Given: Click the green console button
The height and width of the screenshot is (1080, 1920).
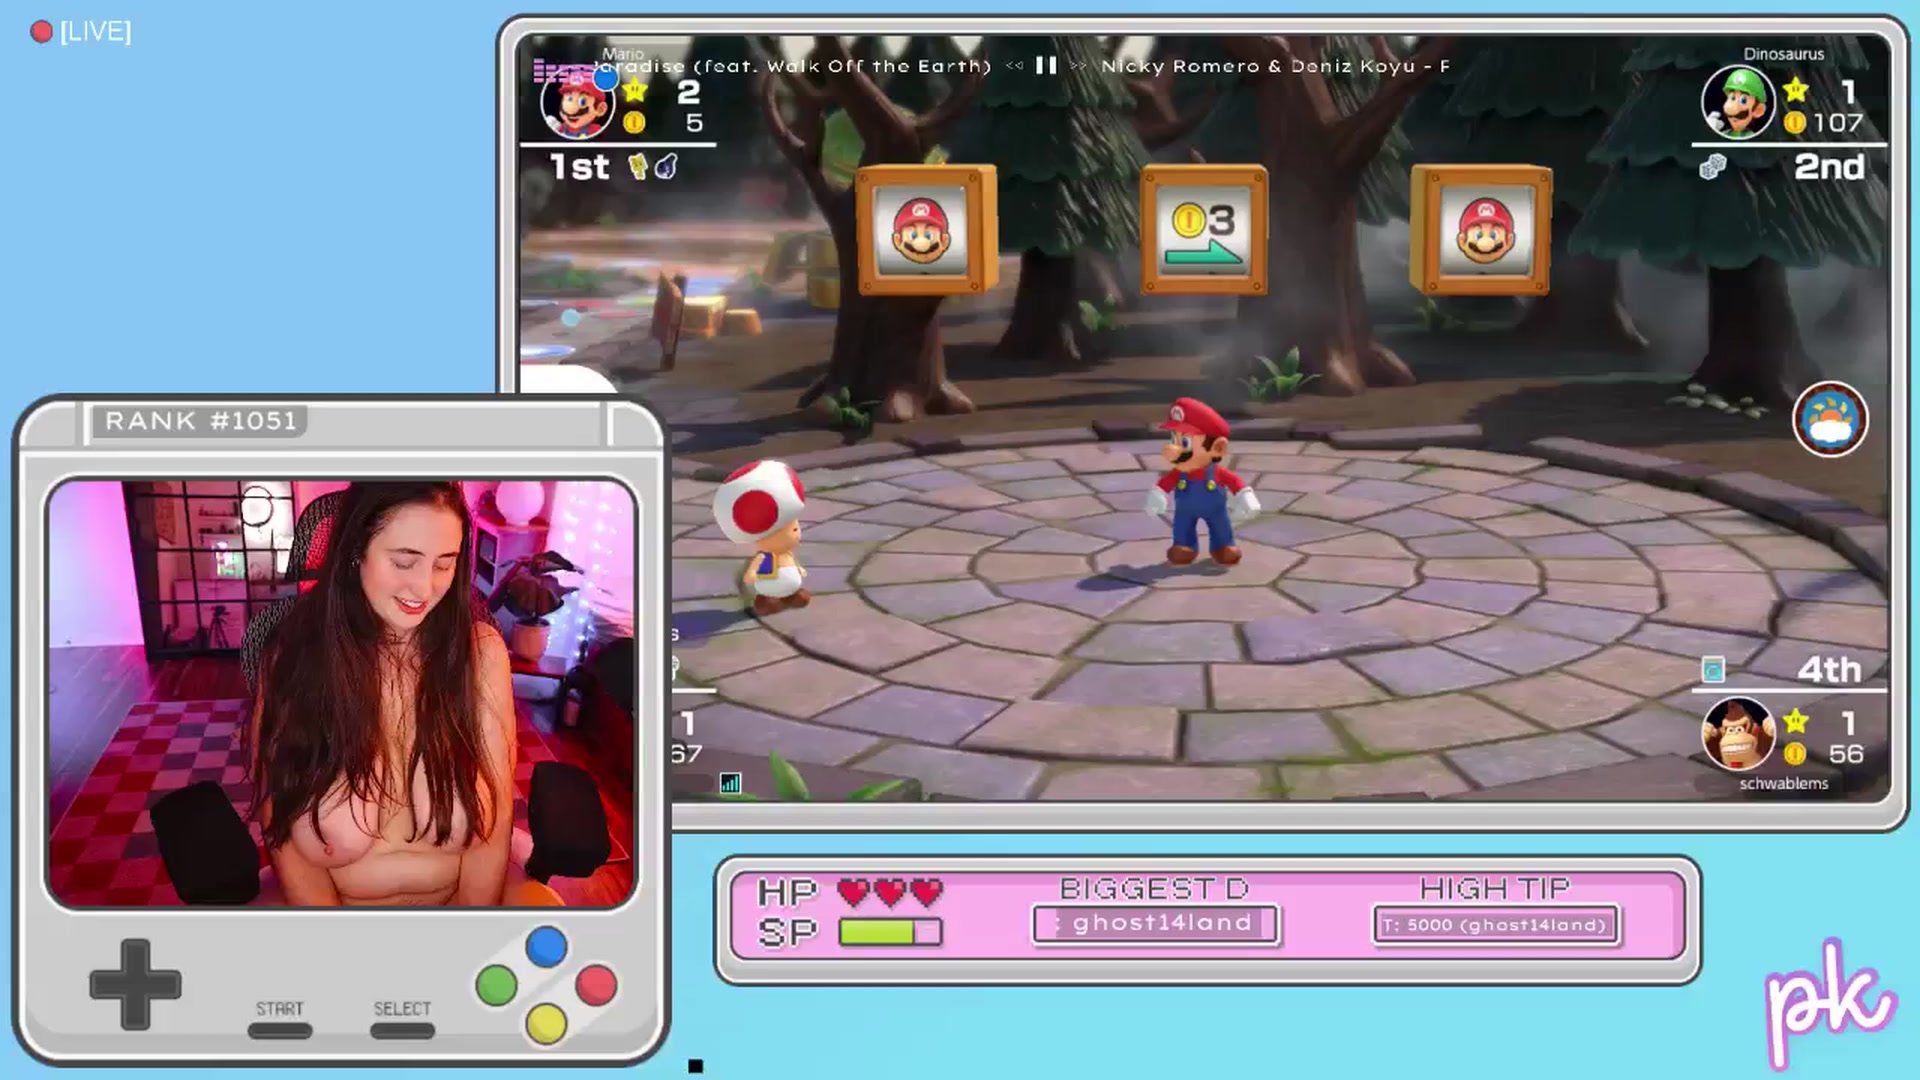Looking at the screenshot, I should (496, 985).
